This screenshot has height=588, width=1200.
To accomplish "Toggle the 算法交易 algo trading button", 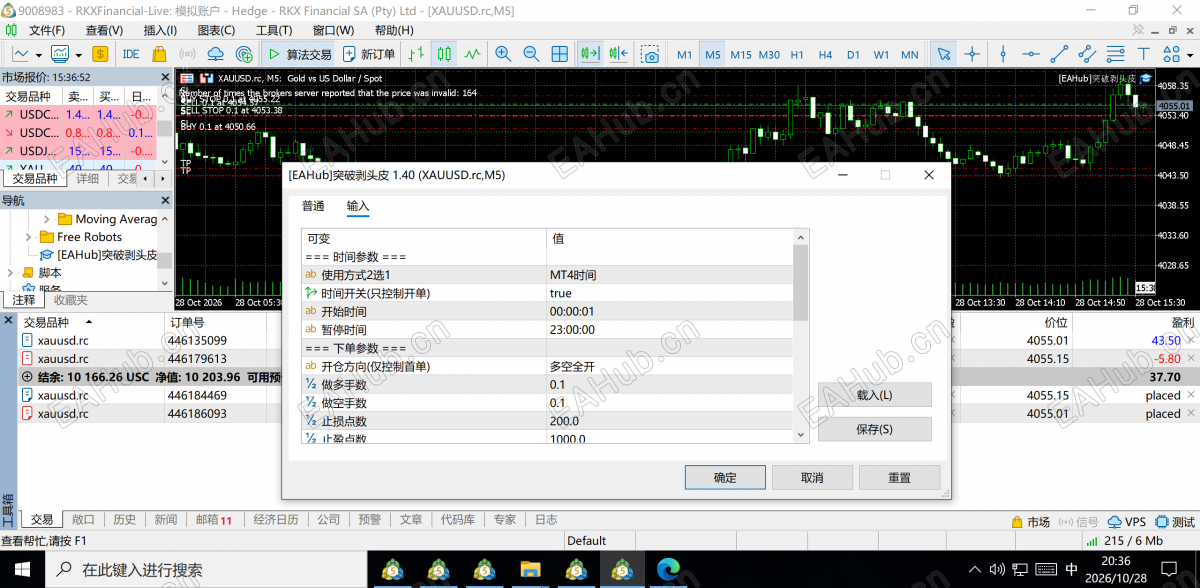I will (x=298, y=54).
